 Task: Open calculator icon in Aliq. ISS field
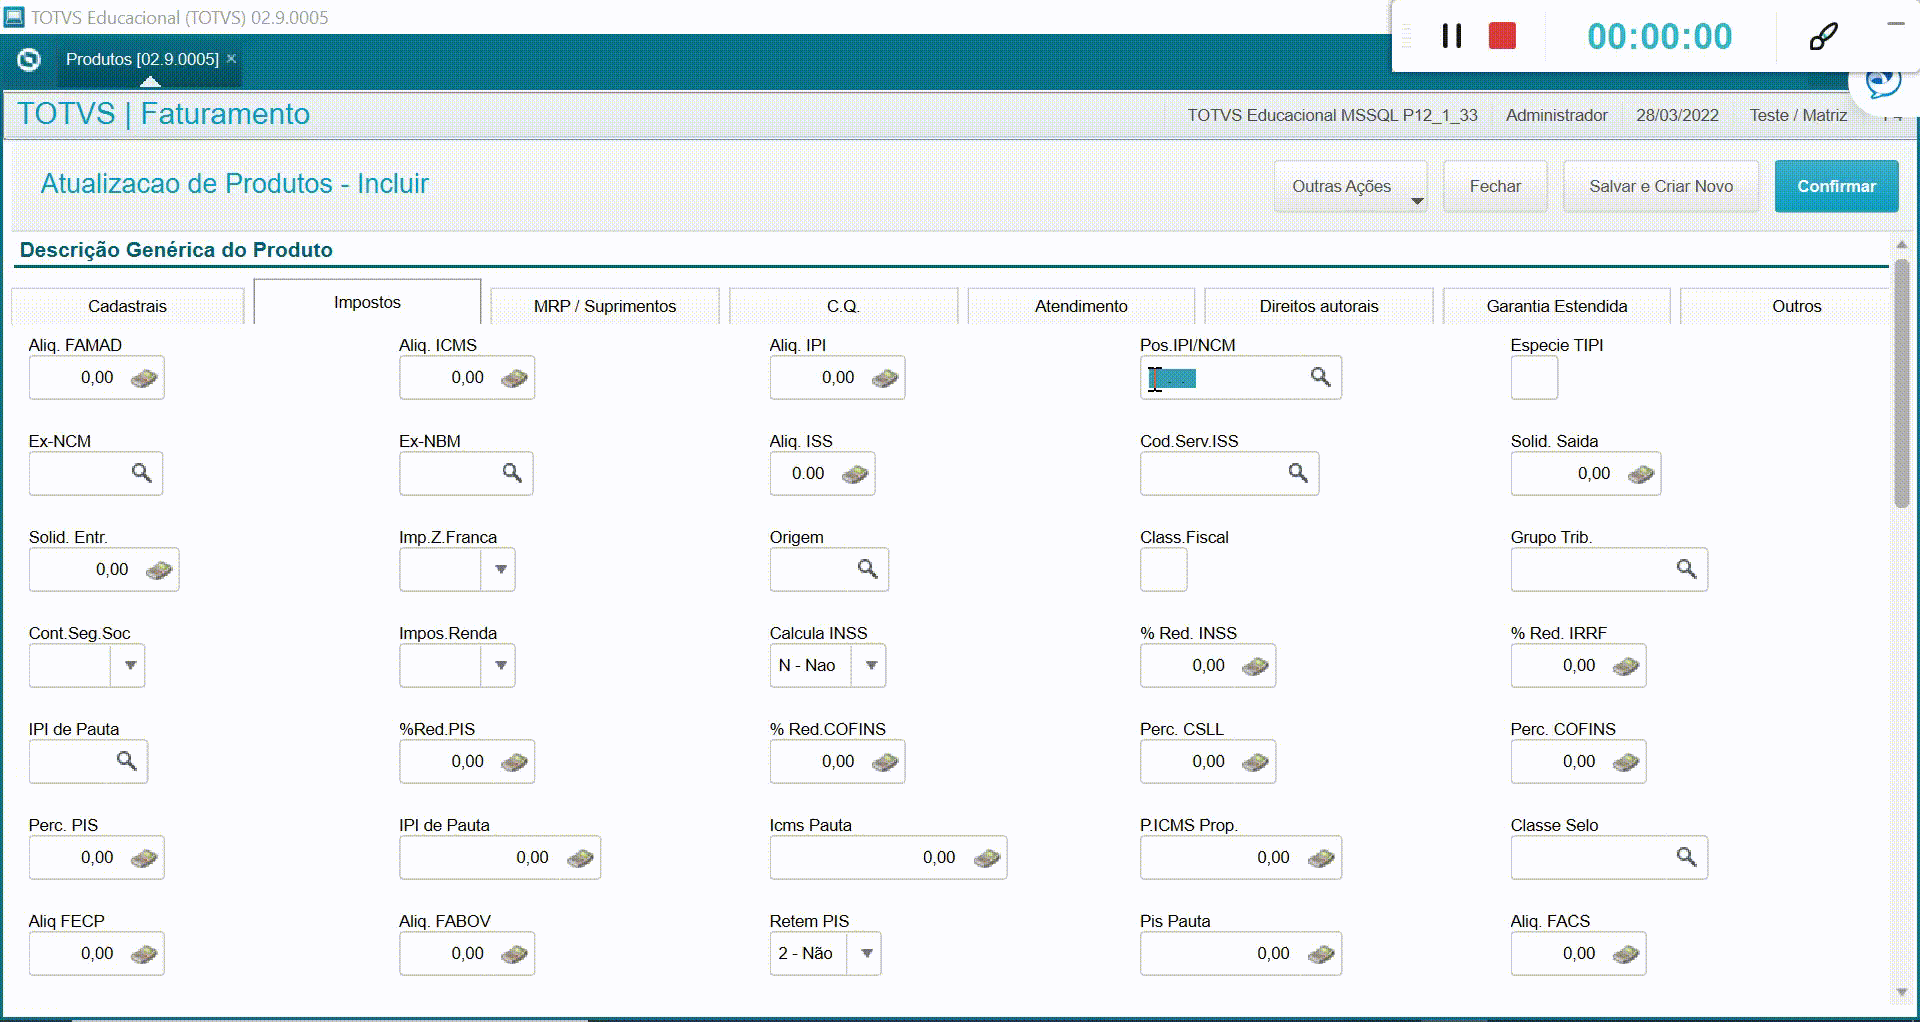[x=855, y=475]
